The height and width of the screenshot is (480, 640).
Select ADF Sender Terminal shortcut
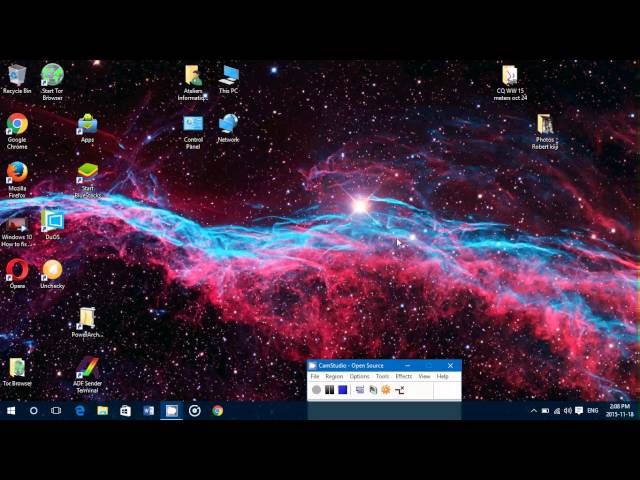pyautogui.click(x=87, y=375)
